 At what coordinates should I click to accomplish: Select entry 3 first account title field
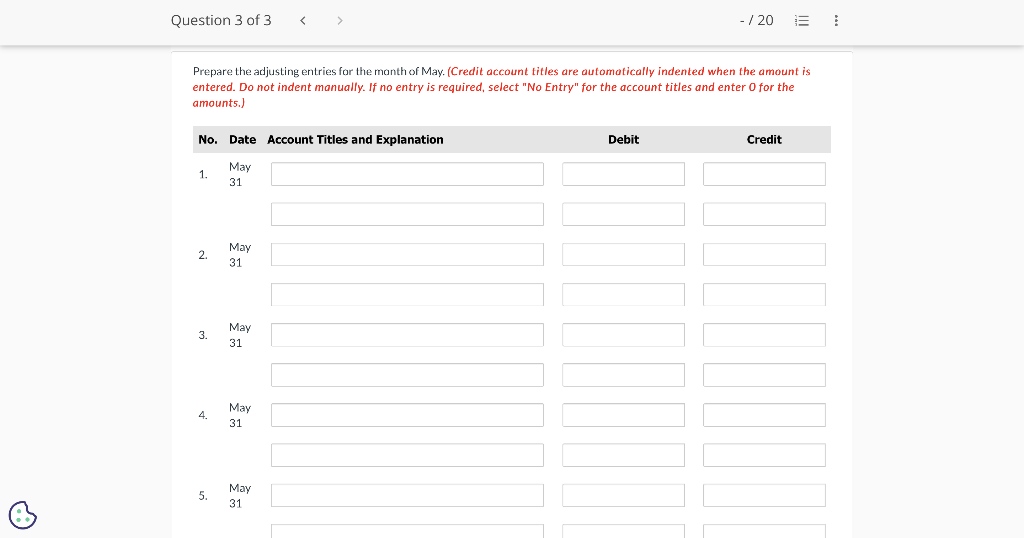click(408, 335)
